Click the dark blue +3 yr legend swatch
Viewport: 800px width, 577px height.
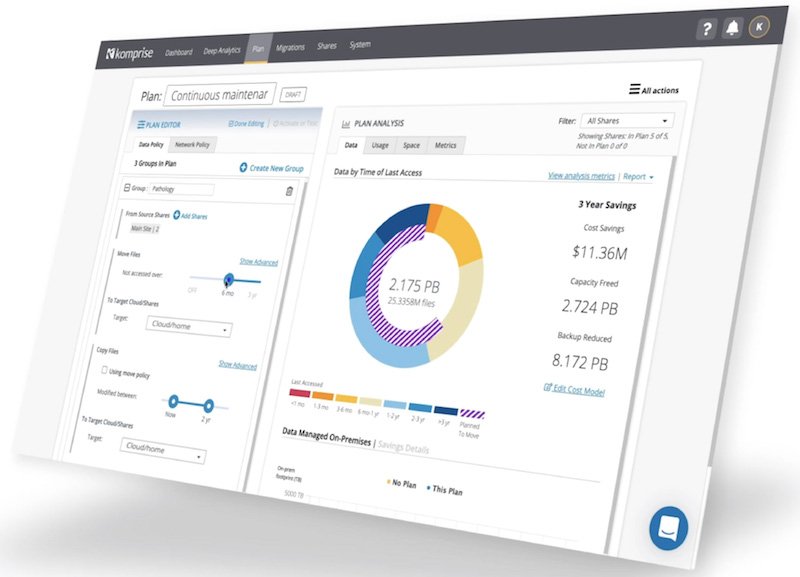[x=445, y=410]
